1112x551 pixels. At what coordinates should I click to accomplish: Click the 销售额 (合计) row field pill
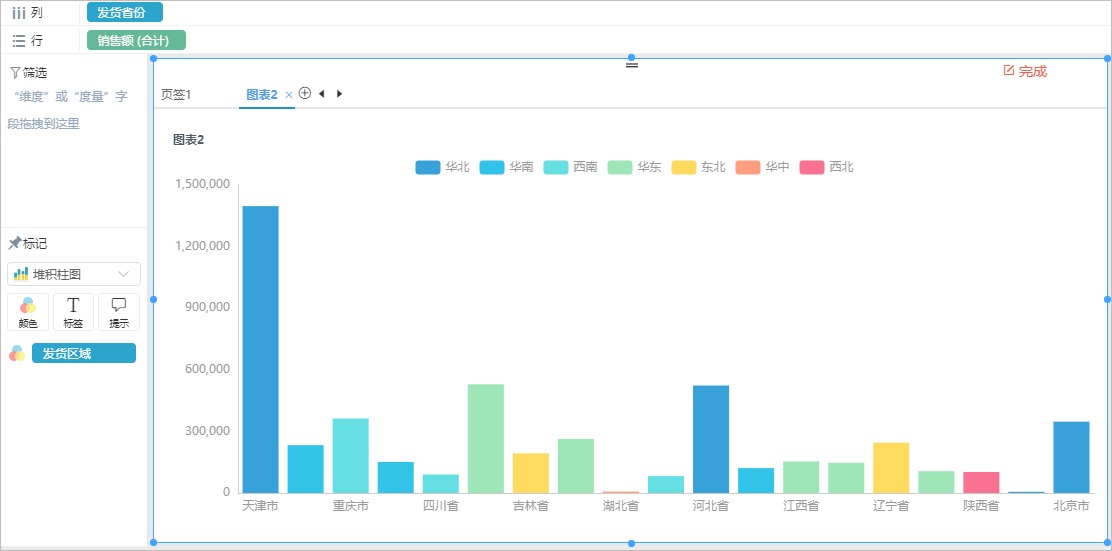[136, 40]
